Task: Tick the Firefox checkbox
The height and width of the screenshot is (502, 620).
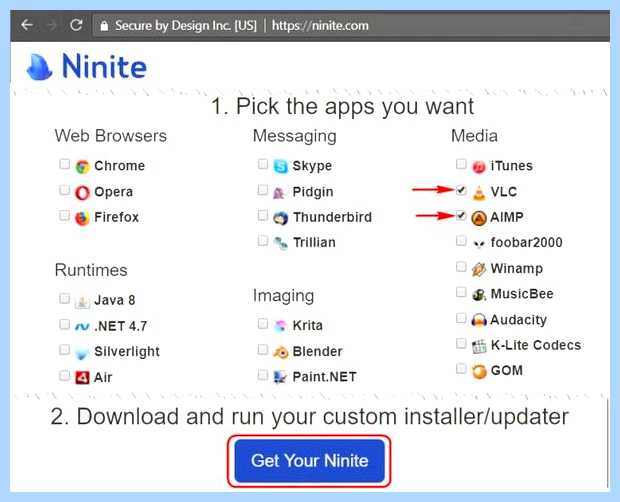Action: [64, 215]
